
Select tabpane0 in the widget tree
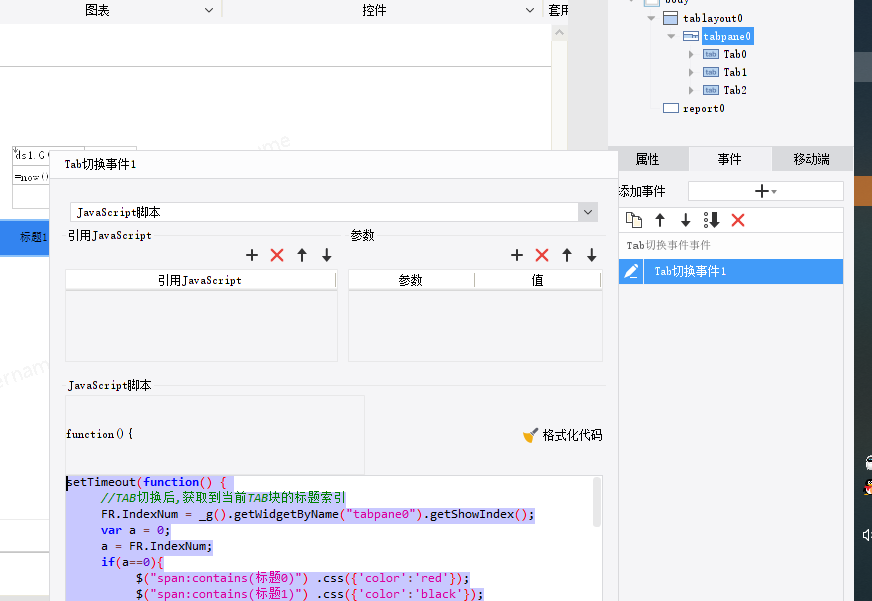[727, 36]
